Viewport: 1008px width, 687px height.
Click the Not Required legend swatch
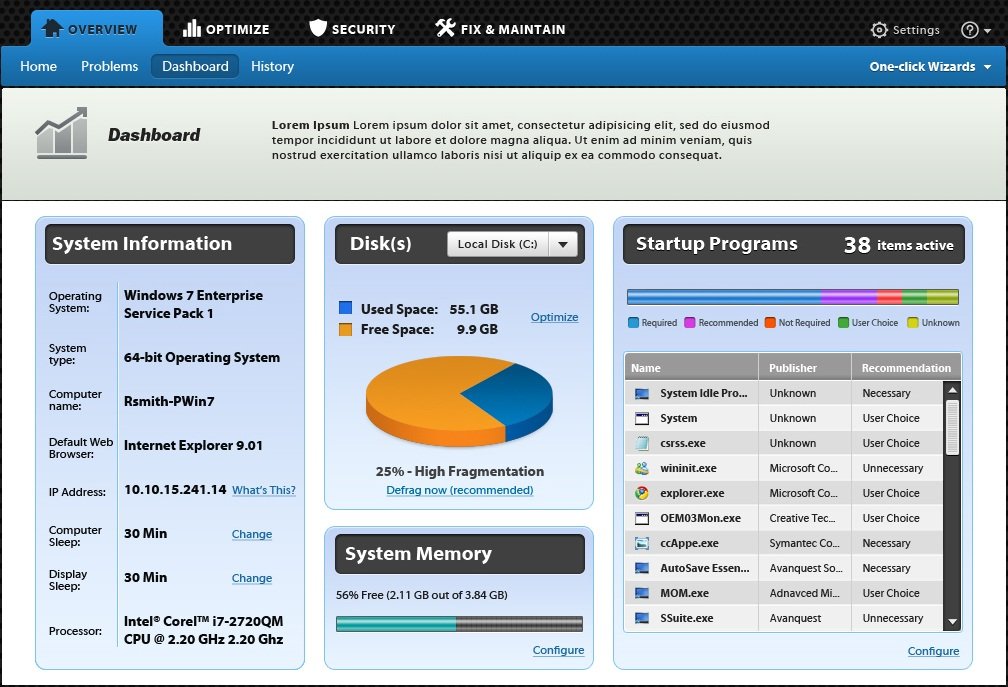coord(770,323)
